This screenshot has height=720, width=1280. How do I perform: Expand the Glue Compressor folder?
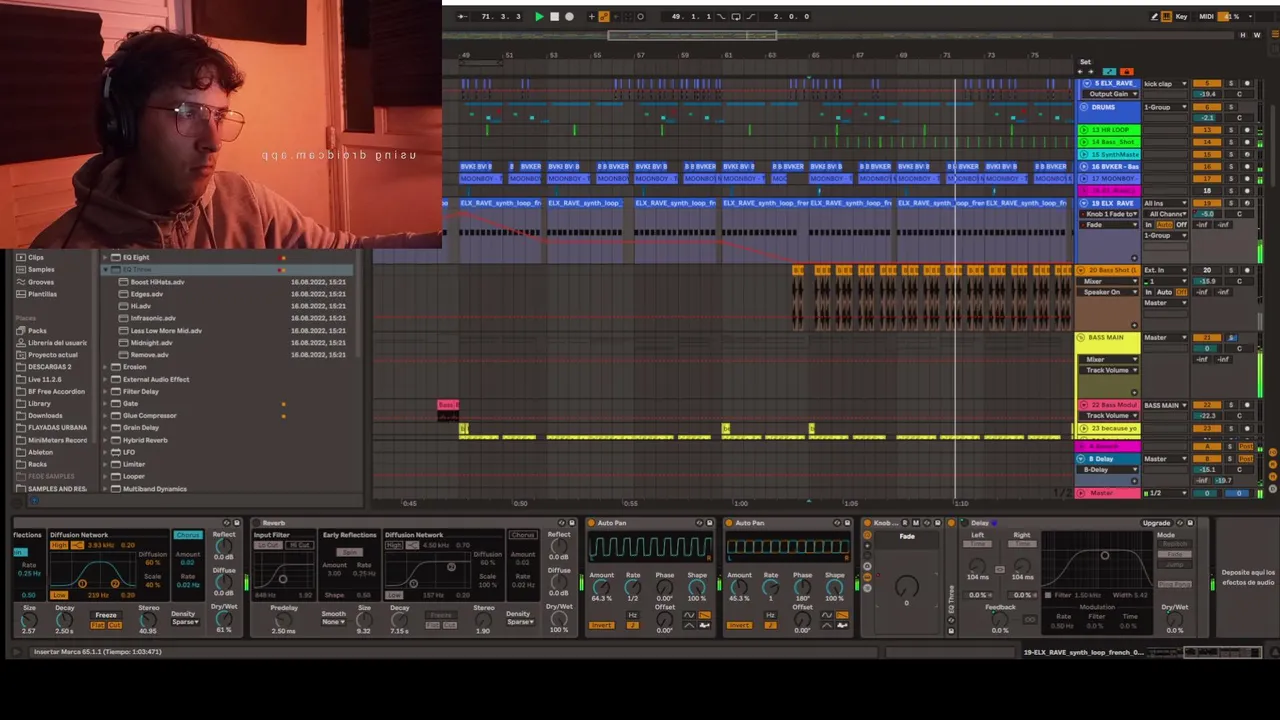point(105,415)
